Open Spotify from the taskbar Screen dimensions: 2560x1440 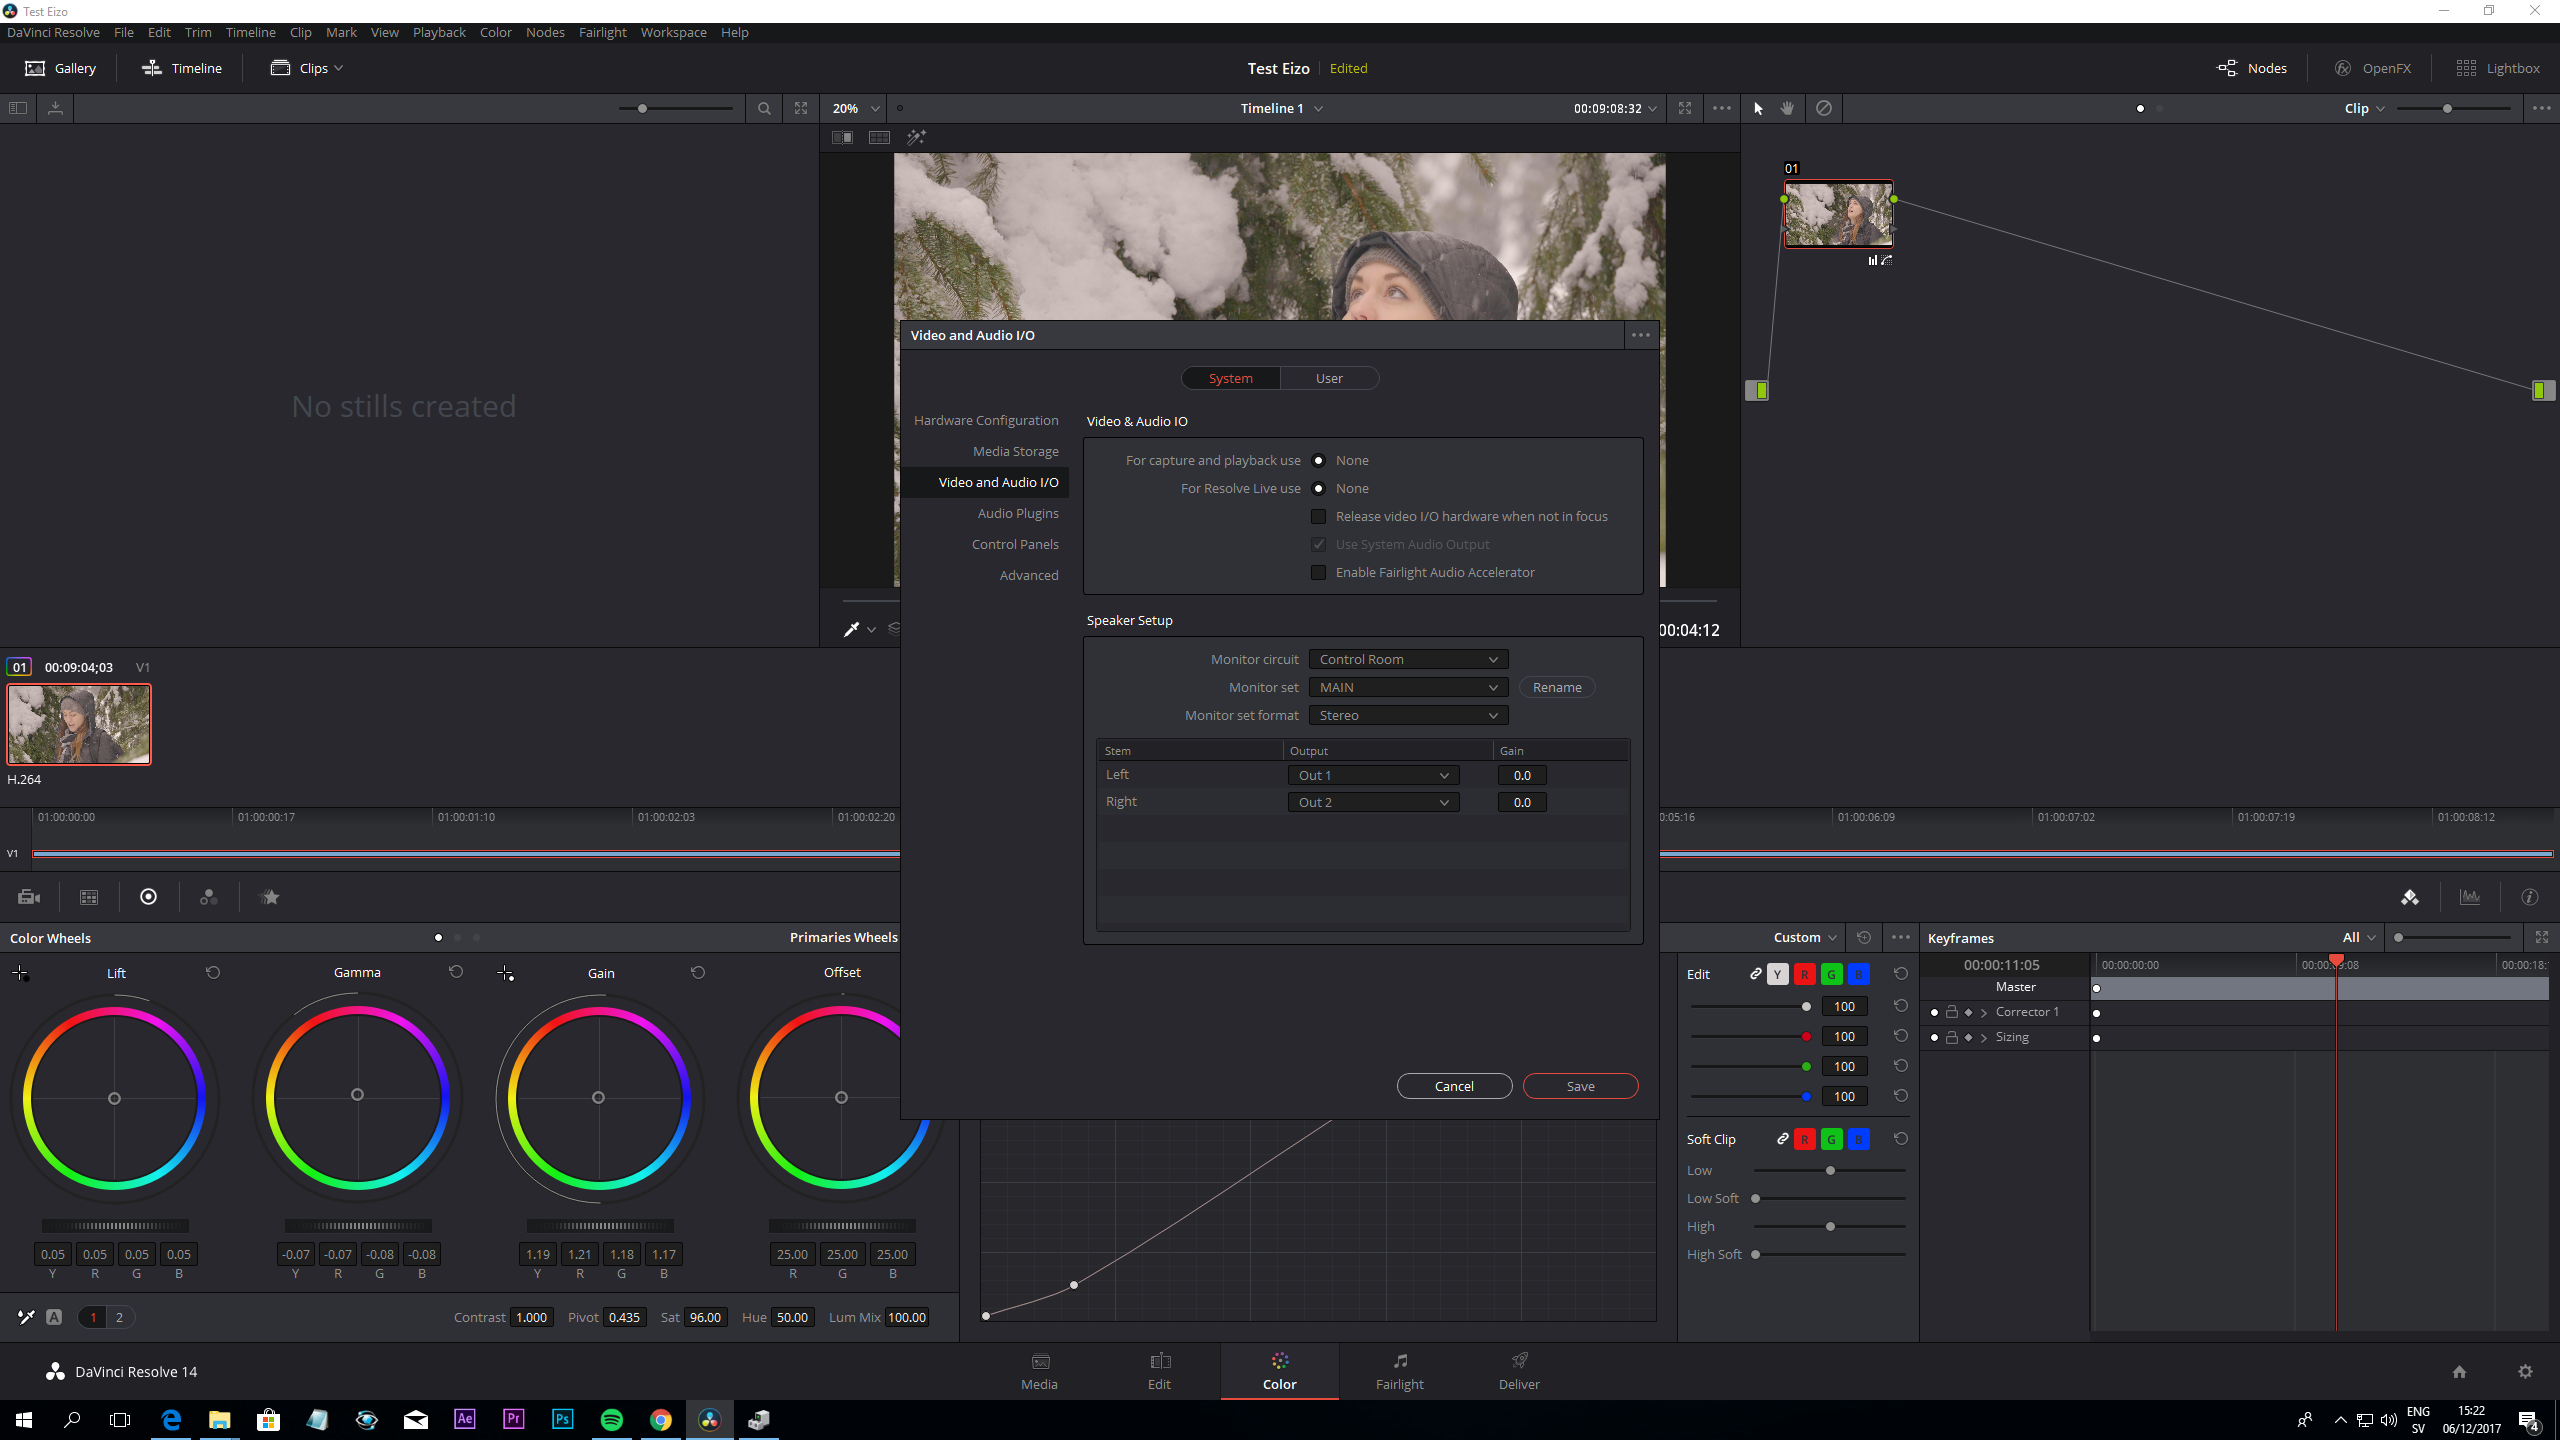click(612, 1419)
